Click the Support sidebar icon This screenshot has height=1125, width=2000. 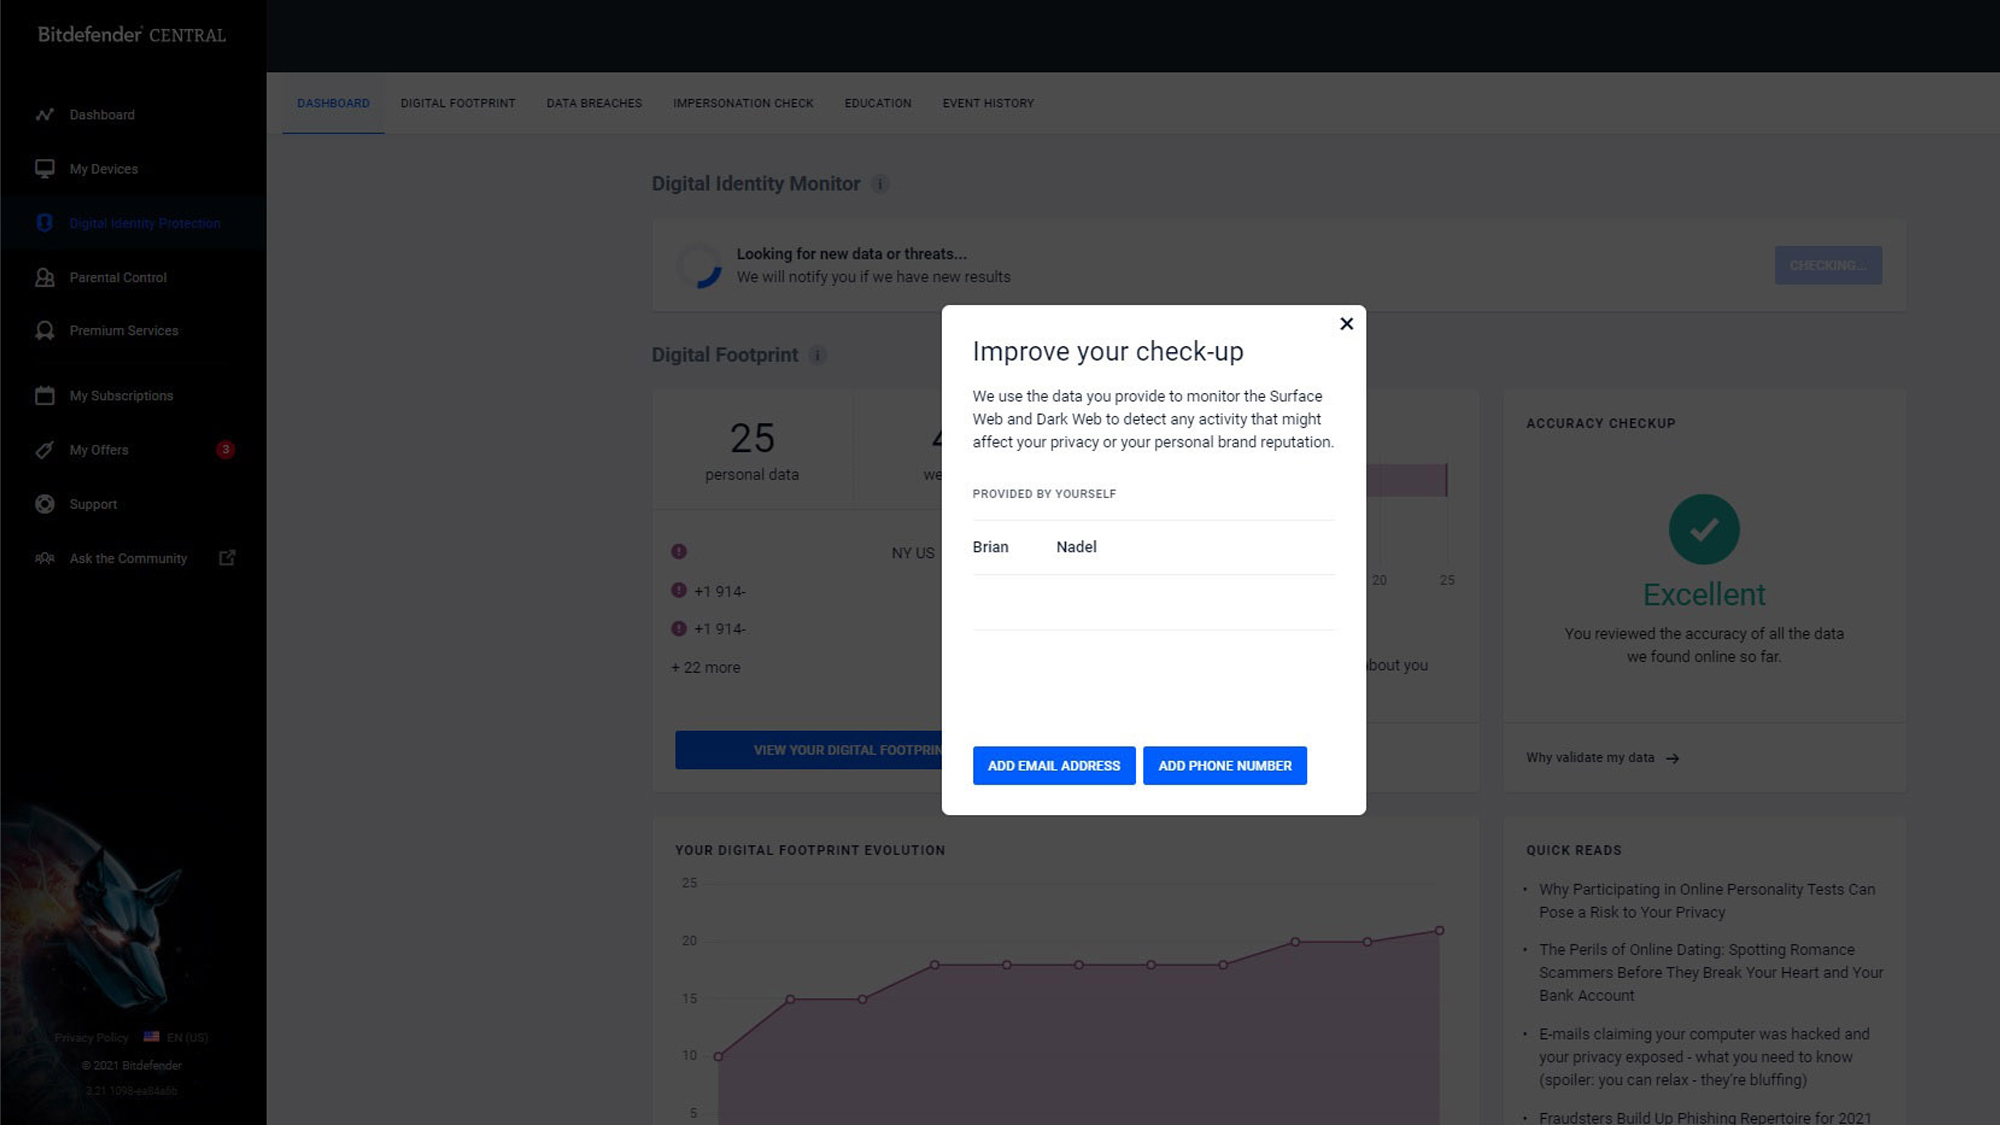pos(44,504)
